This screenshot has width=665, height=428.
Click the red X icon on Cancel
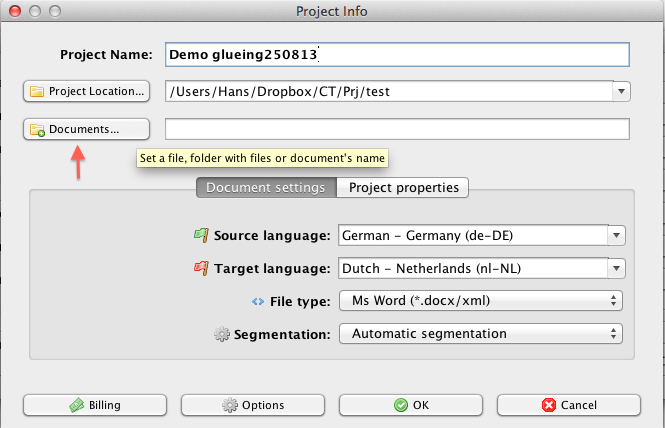(x=548, y=405)
